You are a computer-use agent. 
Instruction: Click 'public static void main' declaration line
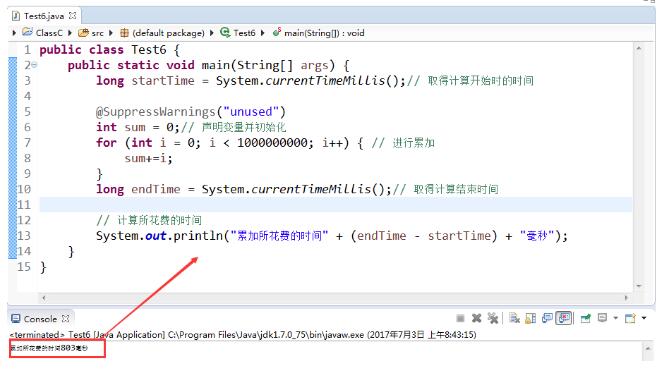[208, 65]
